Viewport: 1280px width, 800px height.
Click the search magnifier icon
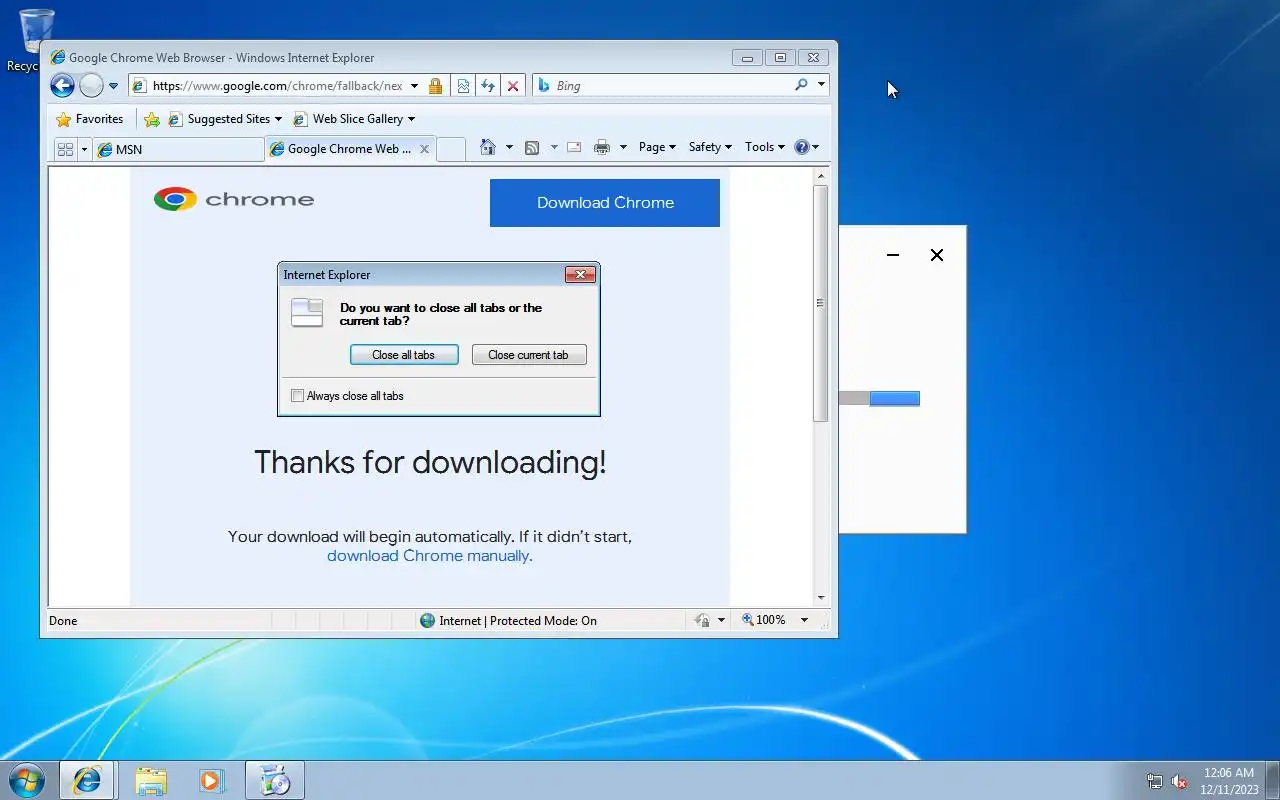801,86
